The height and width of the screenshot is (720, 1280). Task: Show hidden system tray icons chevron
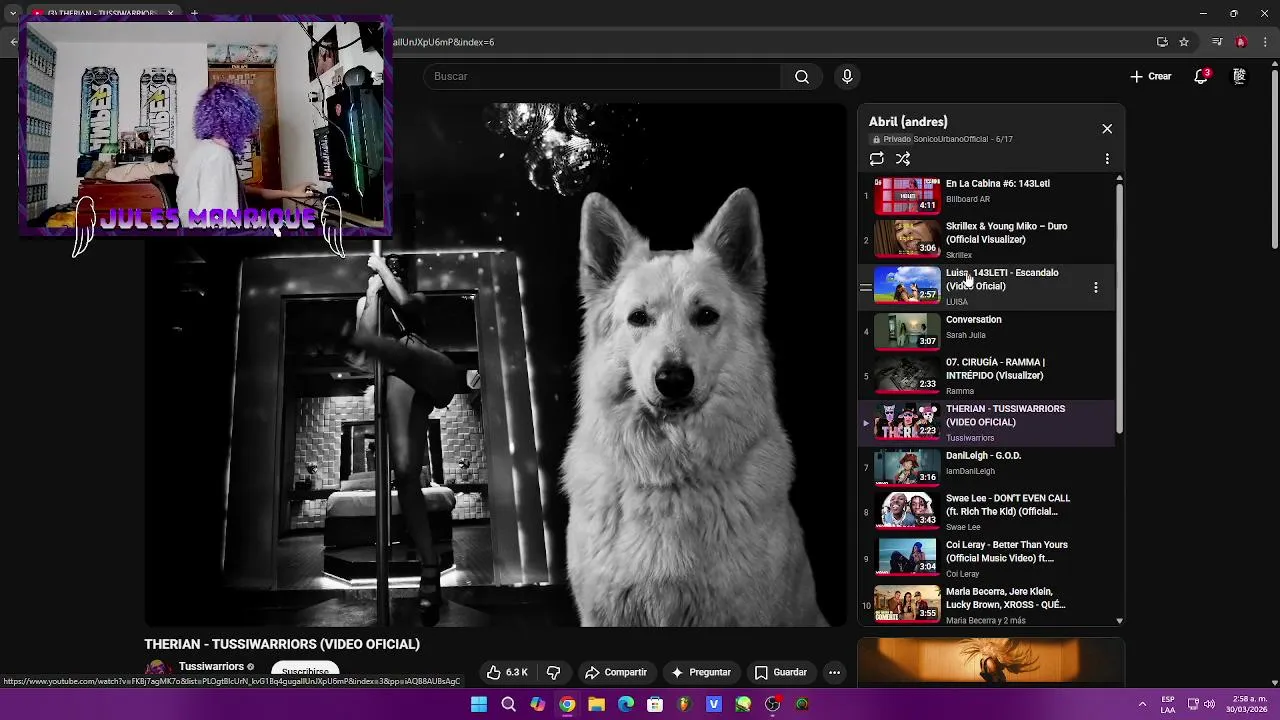click(1142, 704)
